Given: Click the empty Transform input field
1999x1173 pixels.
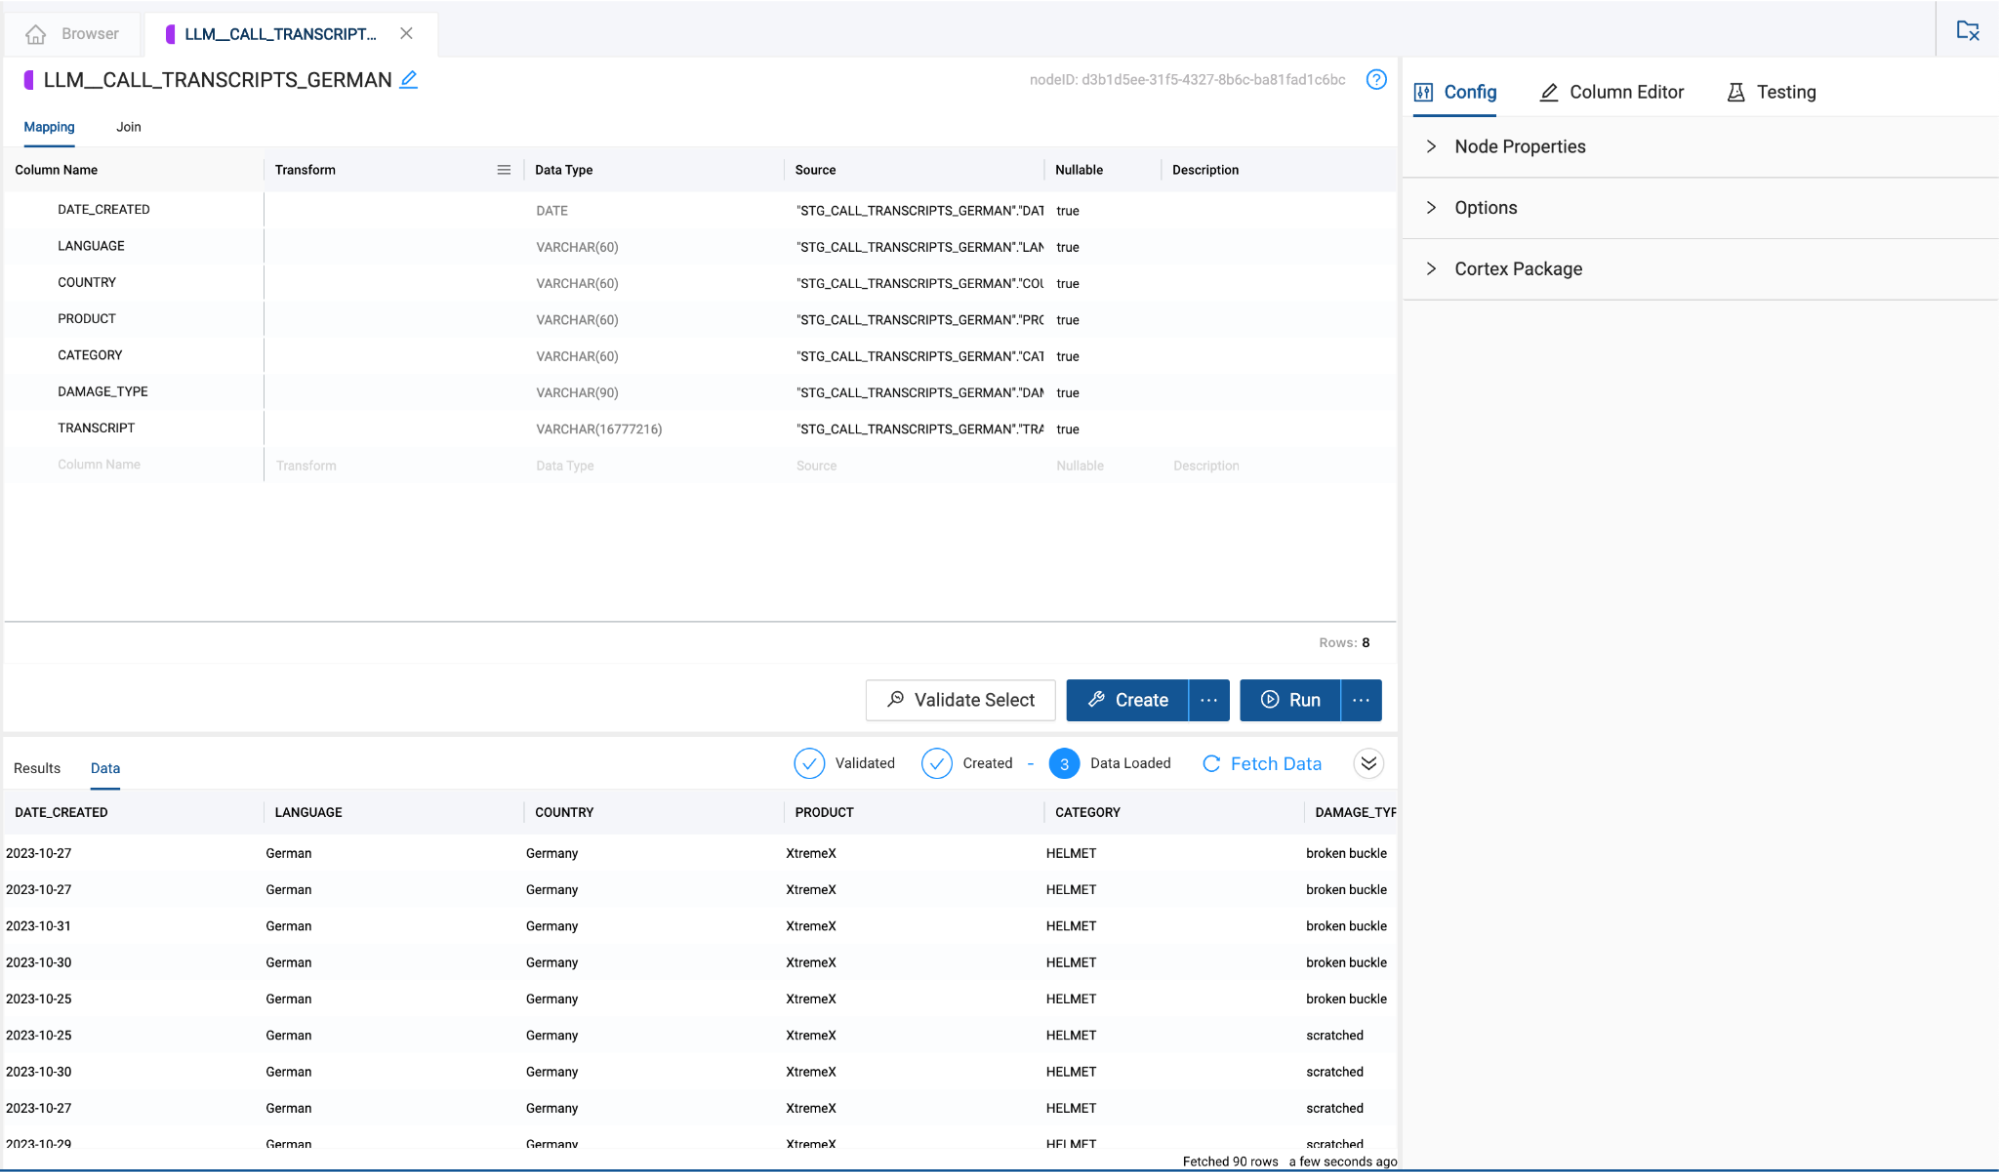Looking at the screenshot, I should (x=394, y=465).
